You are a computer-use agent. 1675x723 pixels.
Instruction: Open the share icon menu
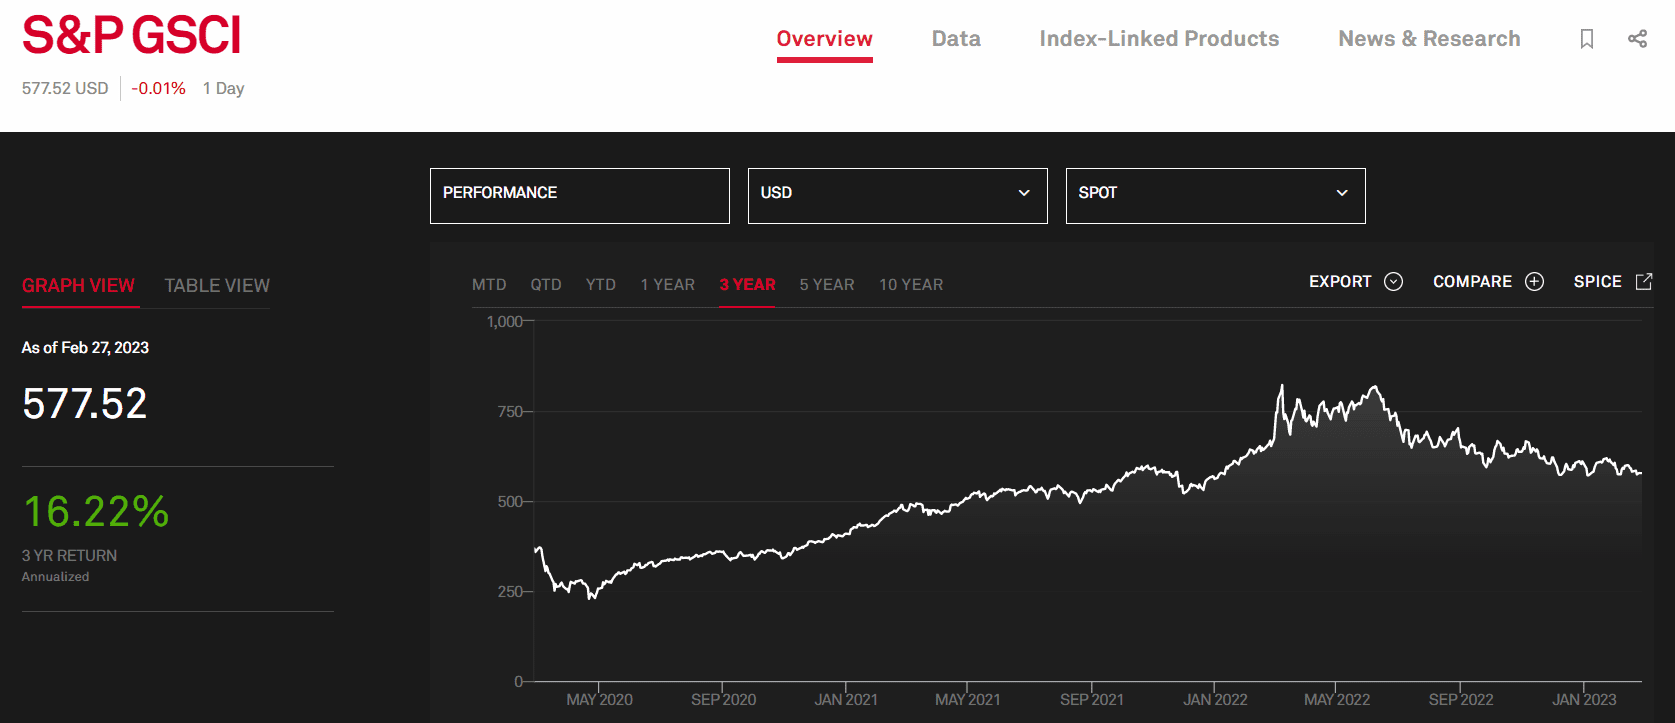point(1637,39)
